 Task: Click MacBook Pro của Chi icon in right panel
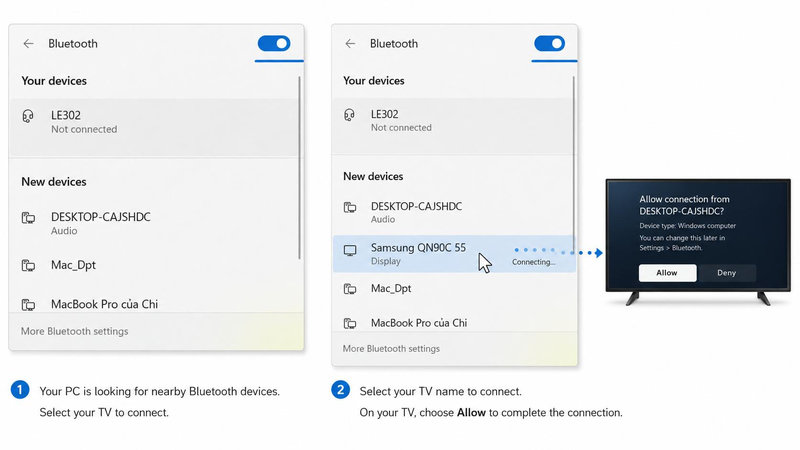[350, 323]
